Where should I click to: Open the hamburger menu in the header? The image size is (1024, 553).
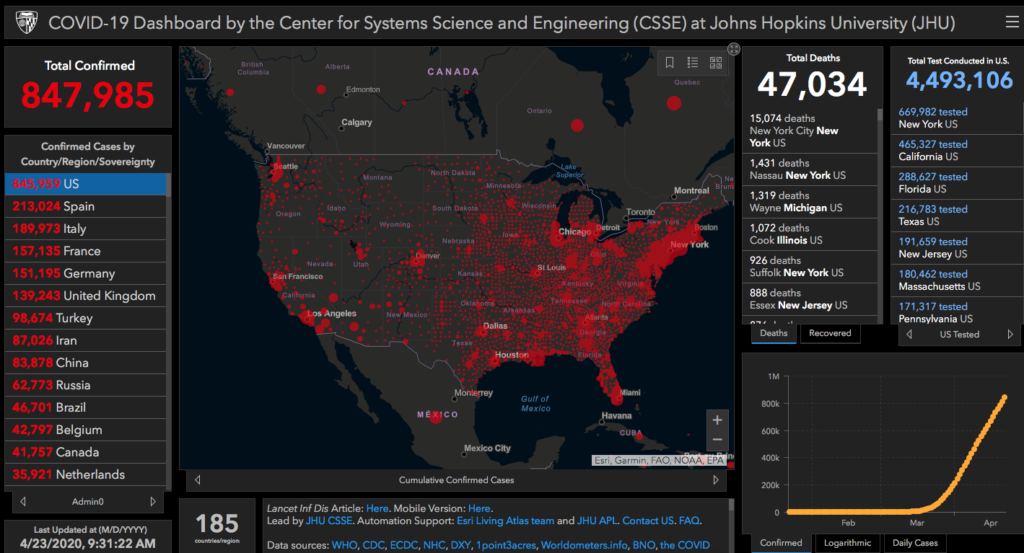(1009, 22)
